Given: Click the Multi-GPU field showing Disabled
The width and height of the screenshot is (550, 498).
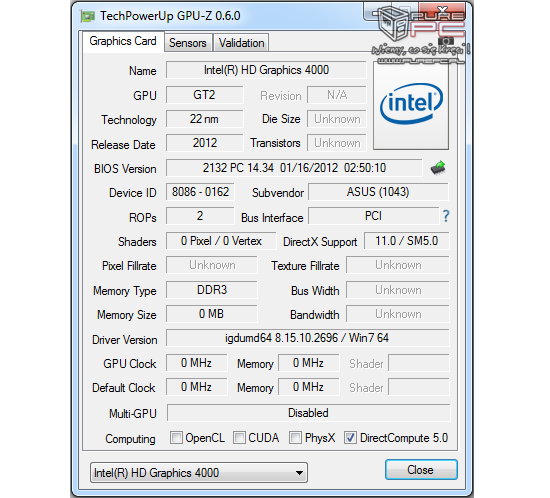Looking at the screenshot, I should point(308,413).
